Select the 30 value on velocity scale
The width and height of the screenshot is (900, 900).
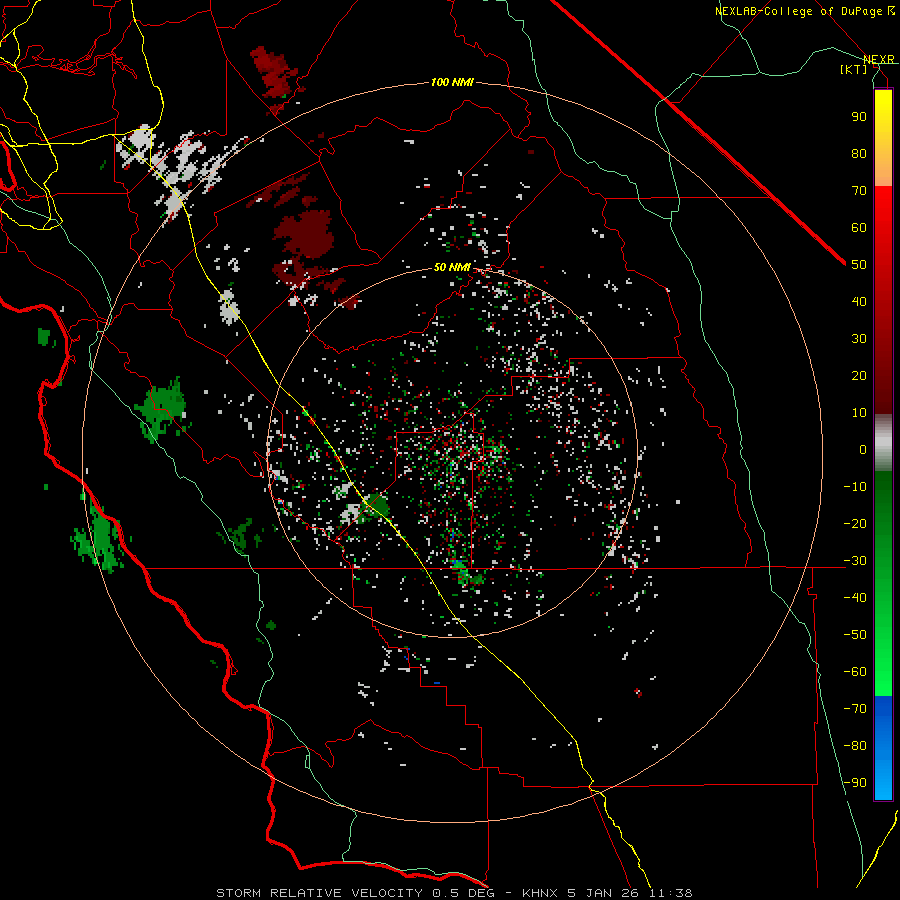coord(859,339)
